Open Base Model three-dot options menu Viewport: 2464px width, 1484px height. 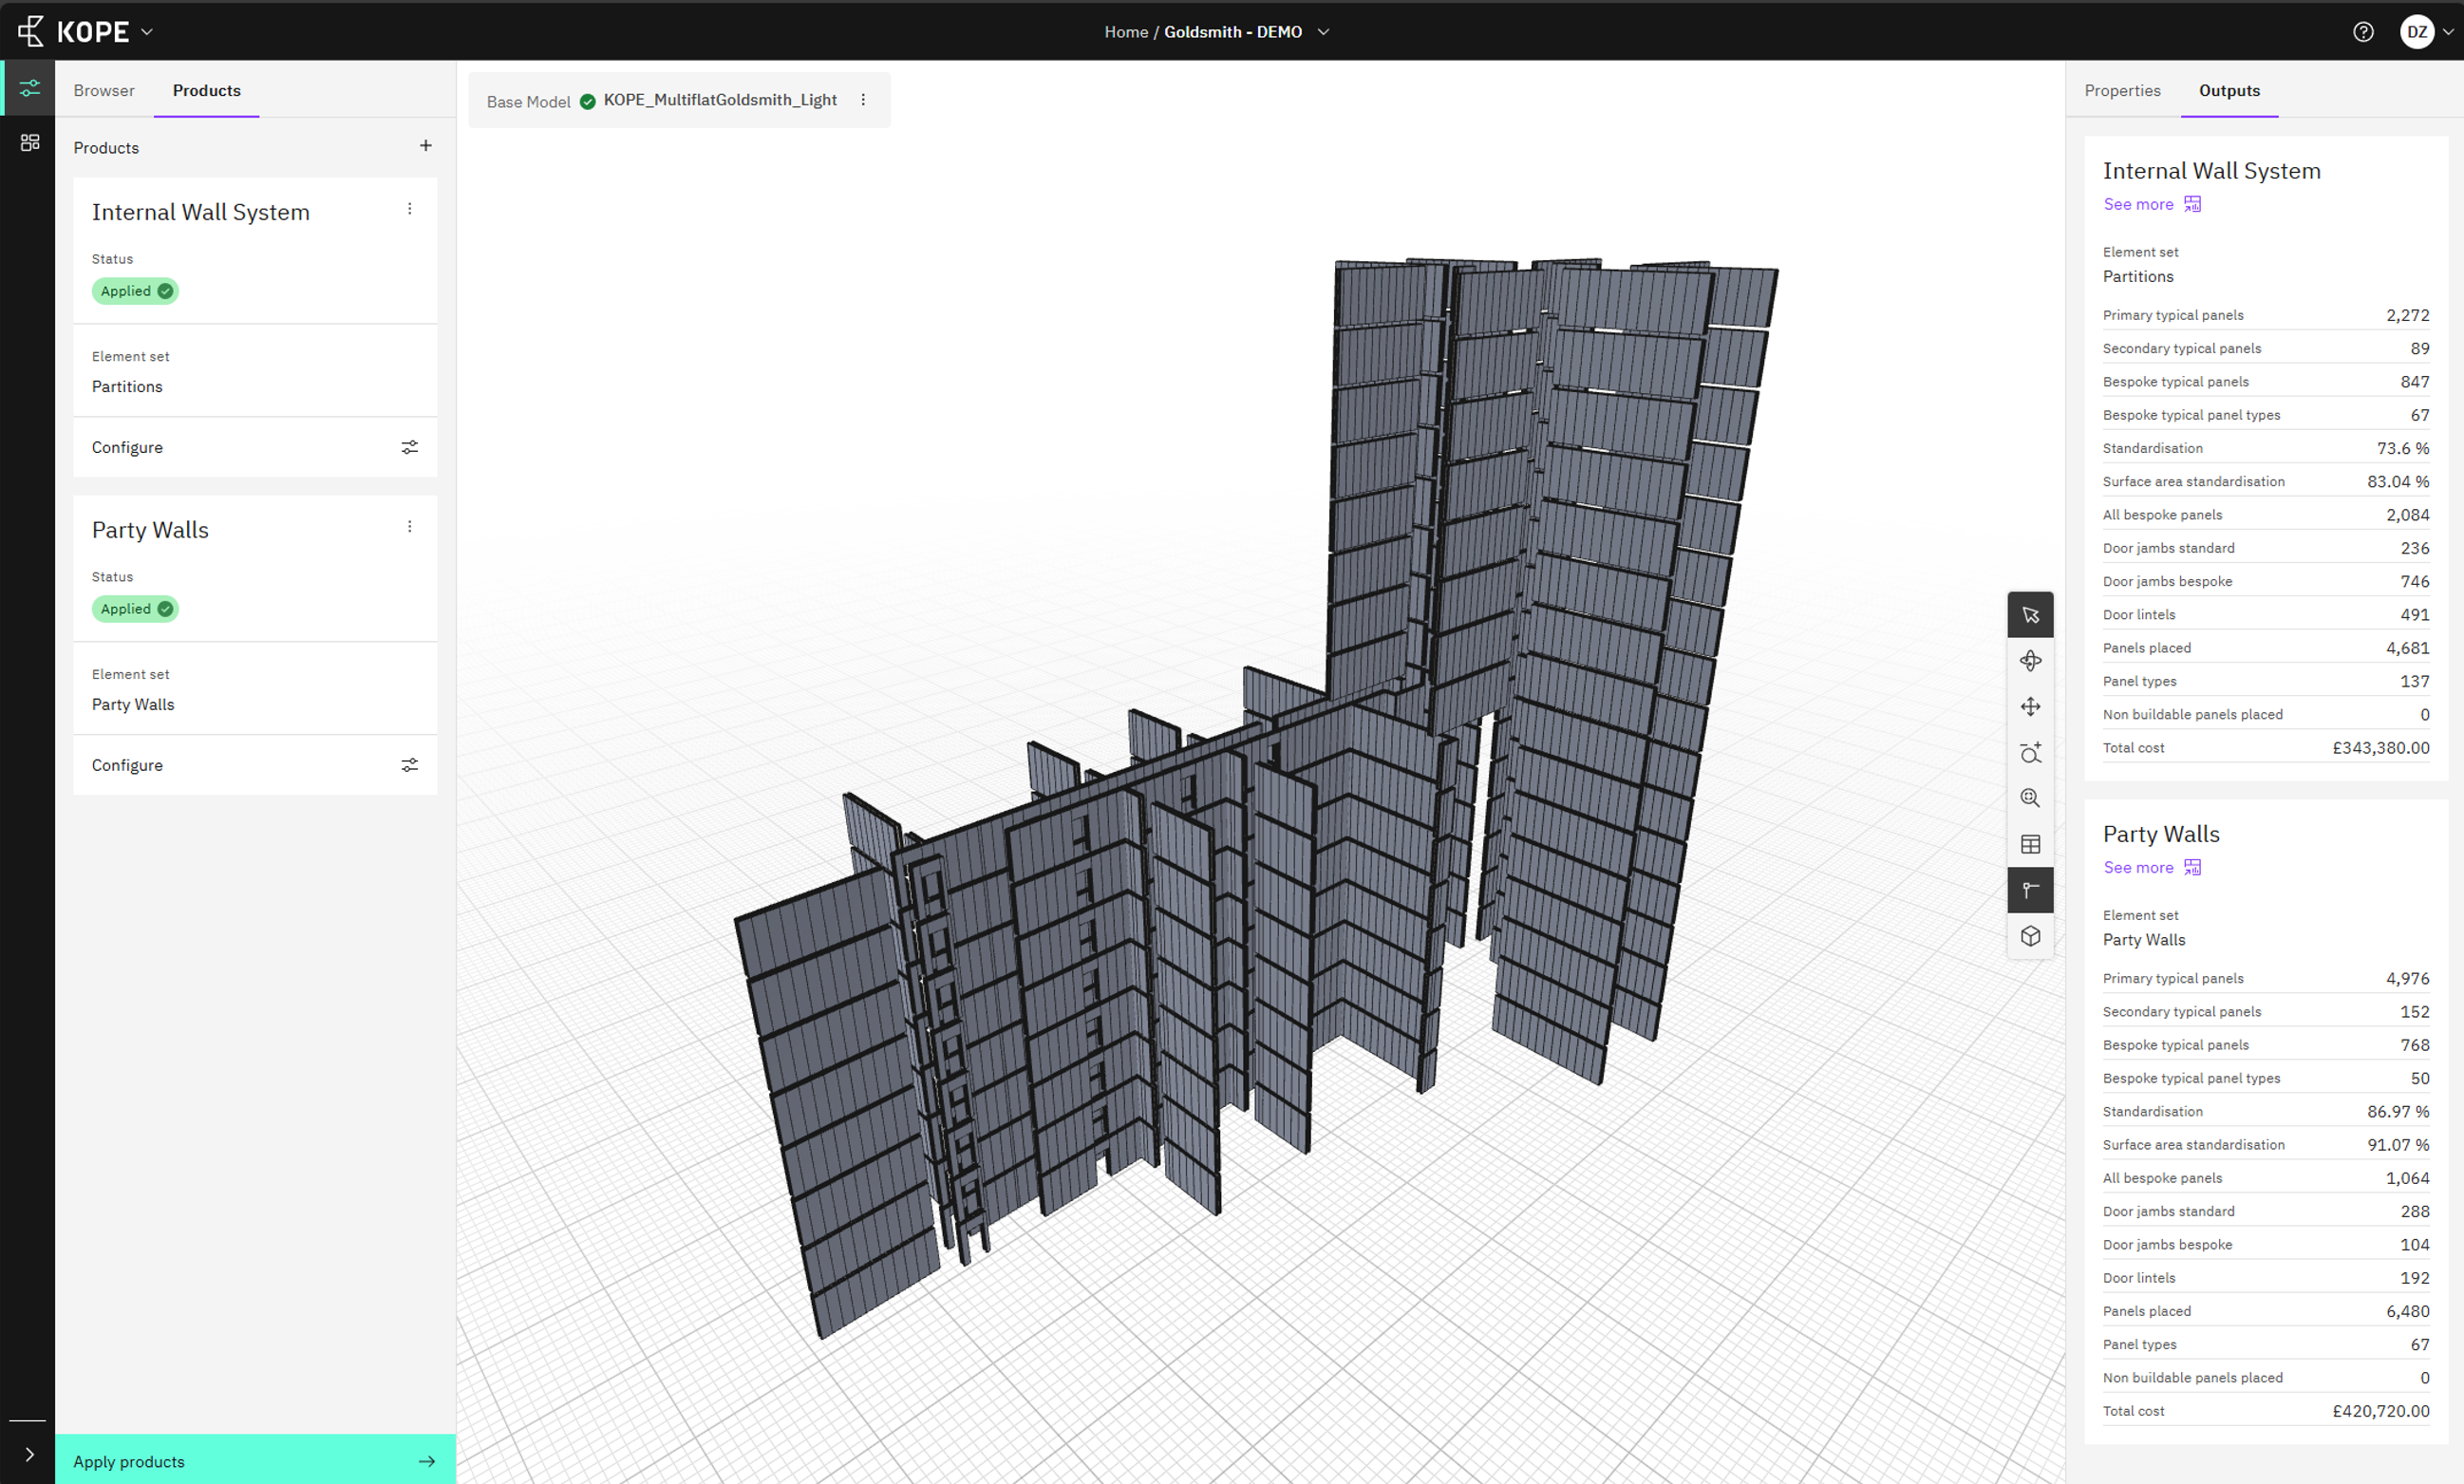click(863, 100)
